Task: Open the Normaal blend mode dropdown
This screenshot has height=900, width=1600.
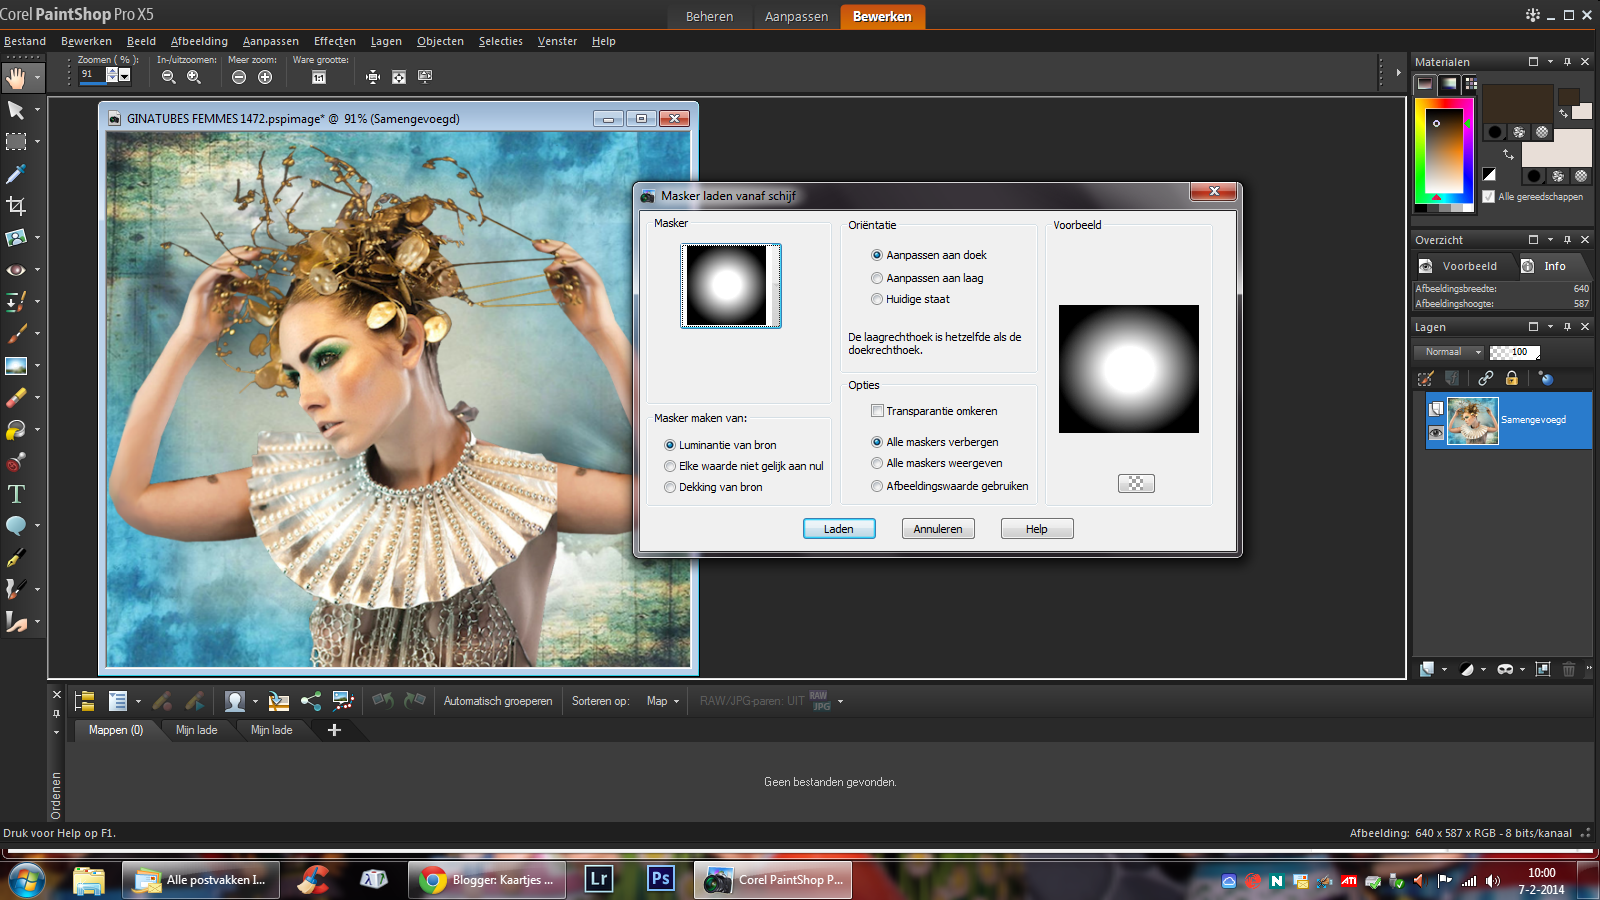Action: click(x=1449, y=352)
